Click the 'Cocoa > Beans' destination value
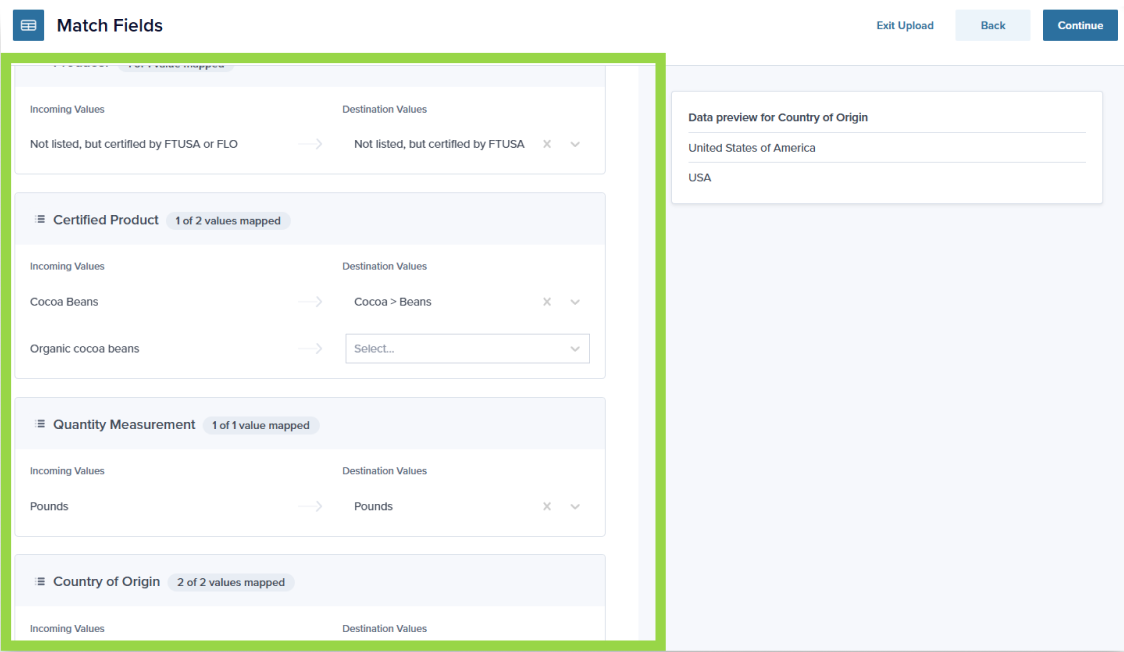The image size is (1124, 652). [393, 302]
